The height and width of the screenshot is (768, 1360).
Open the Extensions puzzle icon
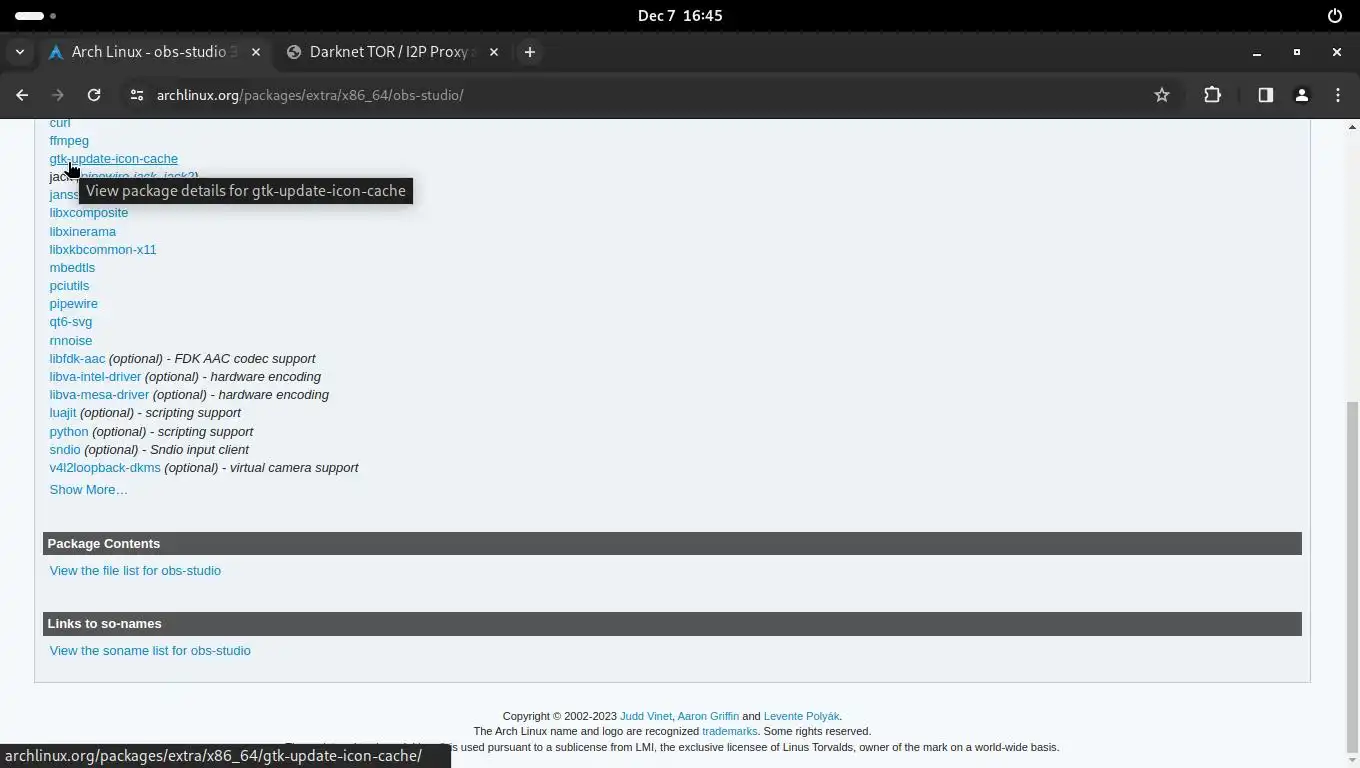[x=1212, y=95]
